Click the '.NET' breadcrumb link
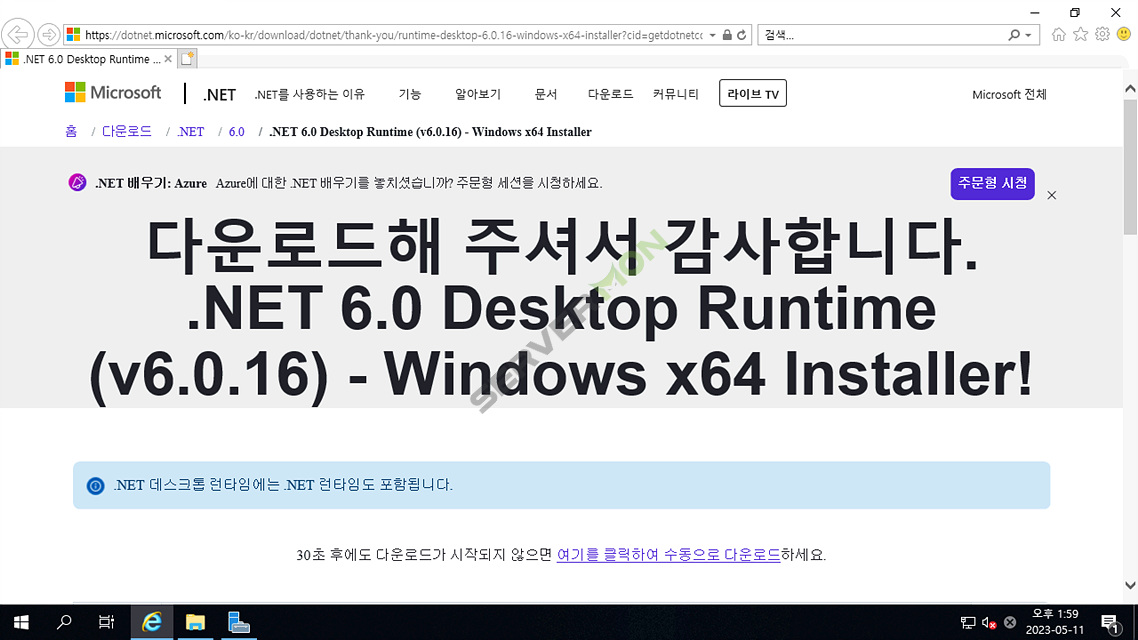 [191, 131]
